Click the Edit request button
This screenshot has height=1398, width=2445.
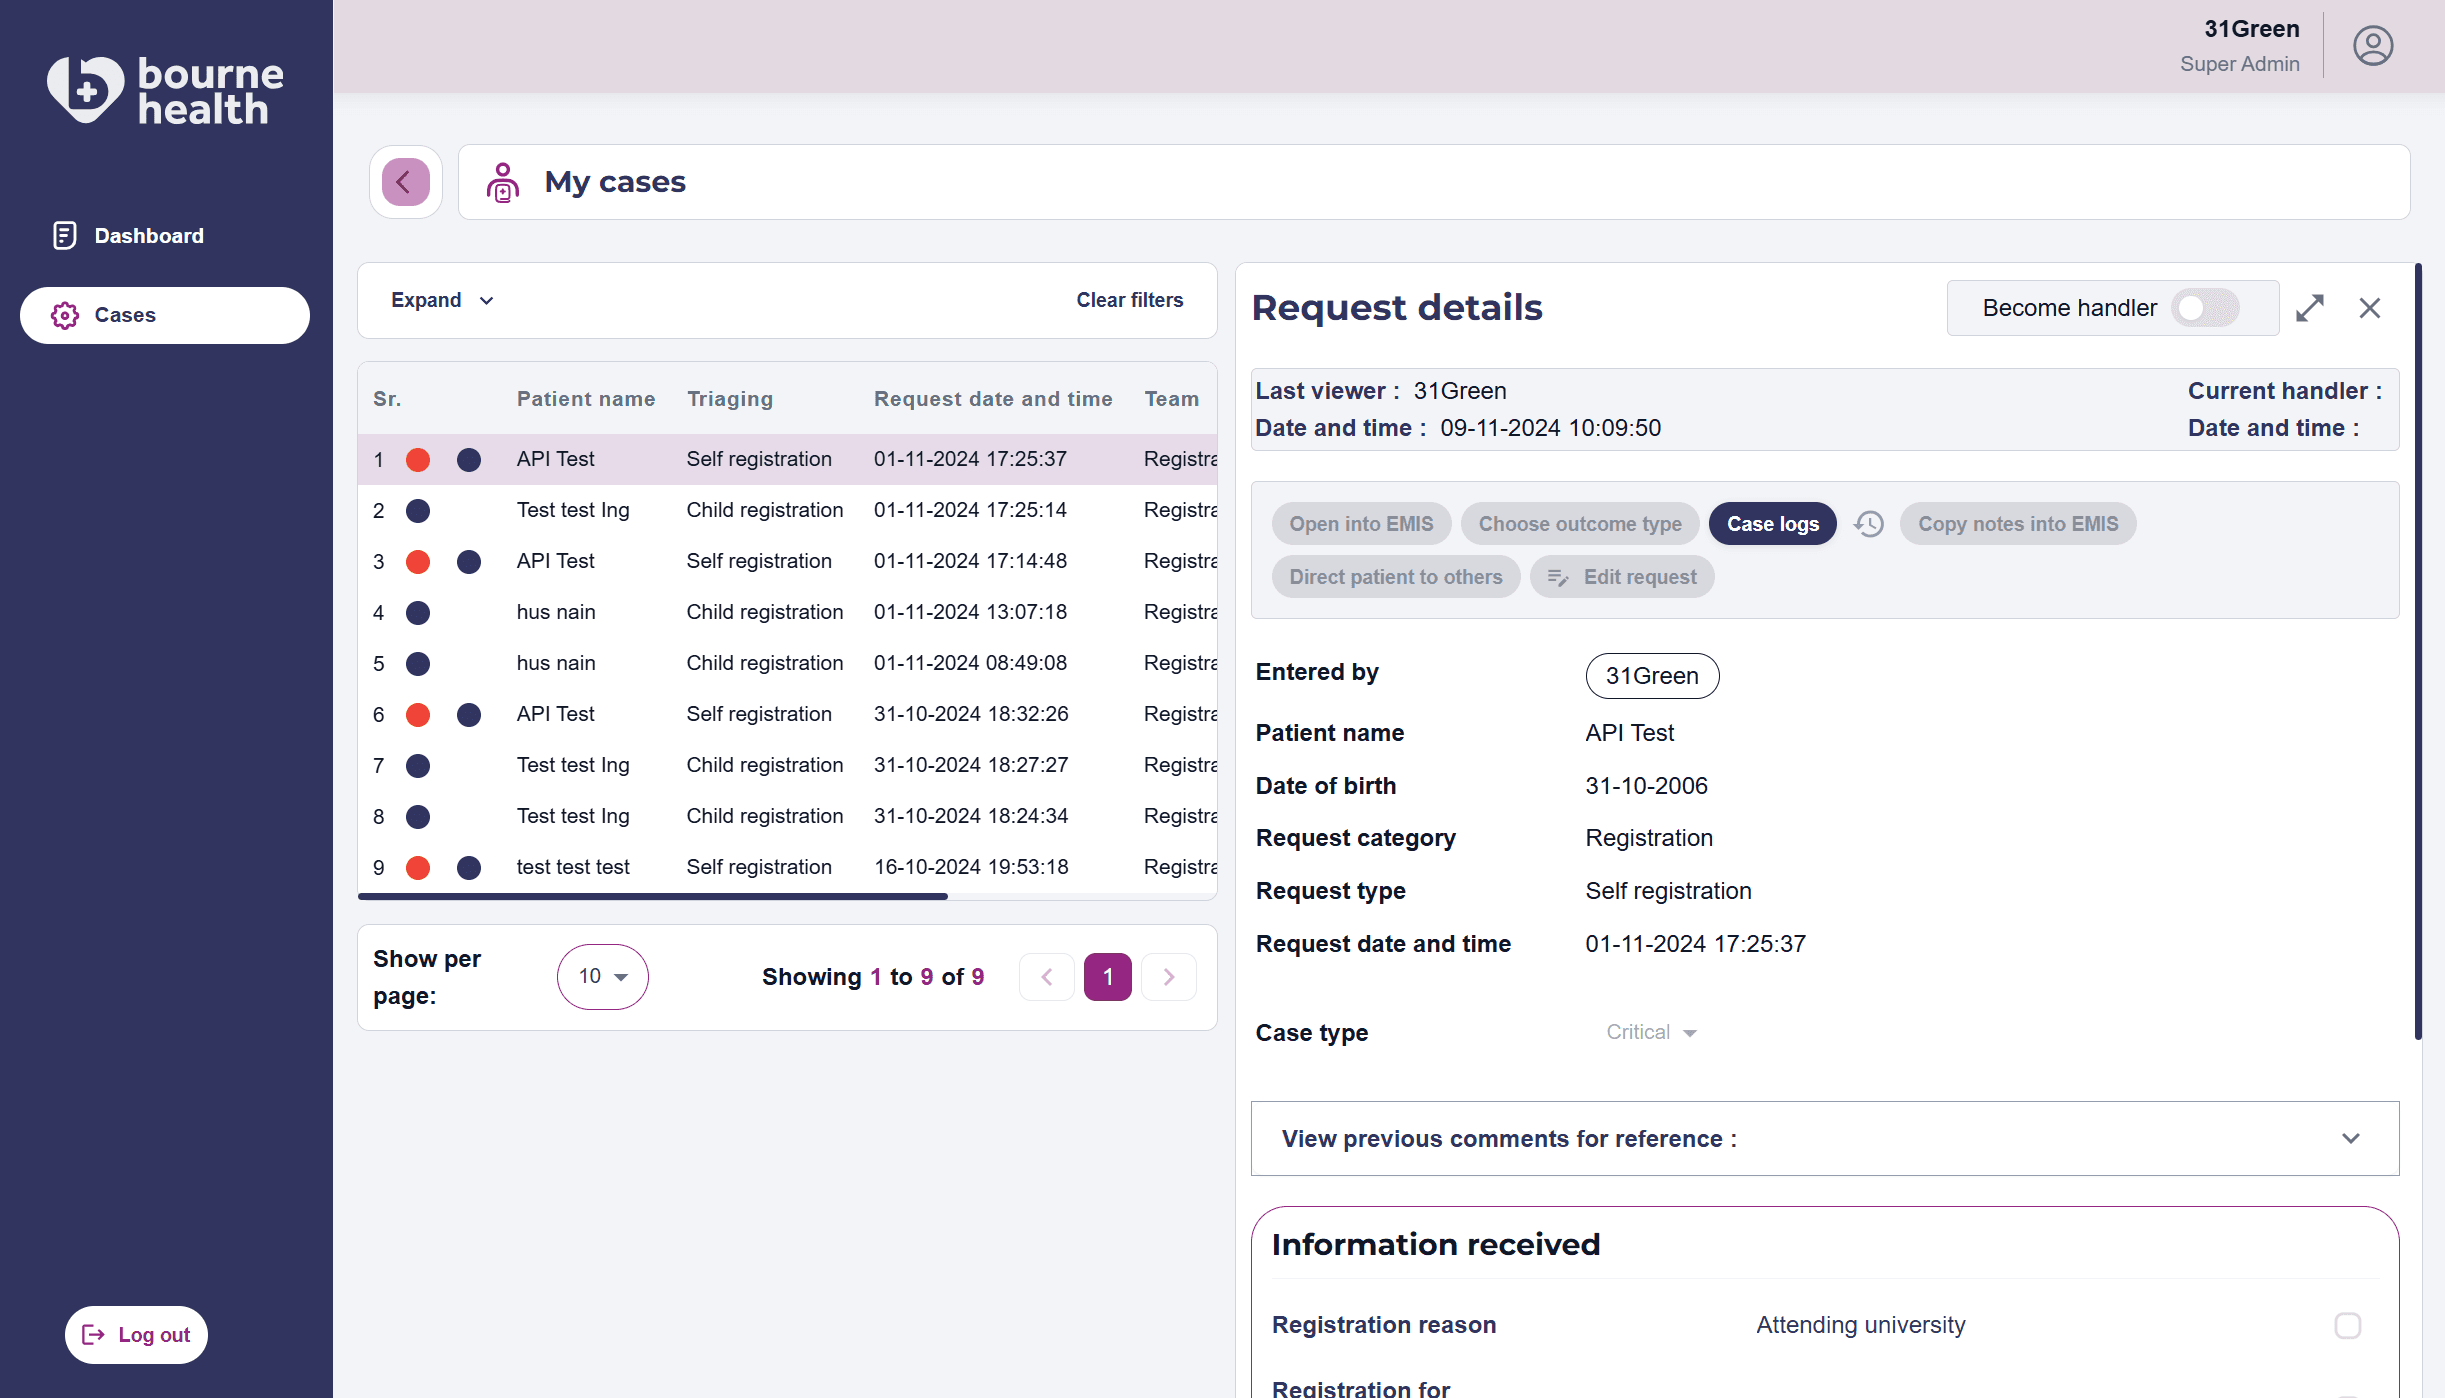[x=1621, y=577]
